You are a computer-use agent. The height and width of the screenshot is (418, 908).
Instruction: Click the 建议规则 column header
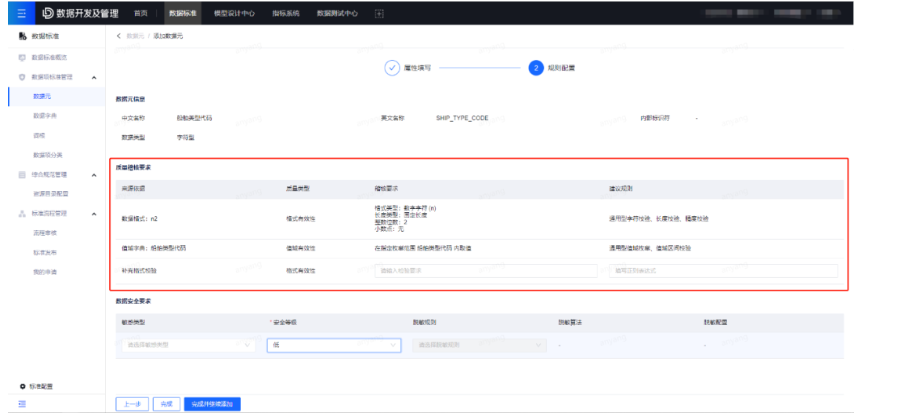click(621, 189)
